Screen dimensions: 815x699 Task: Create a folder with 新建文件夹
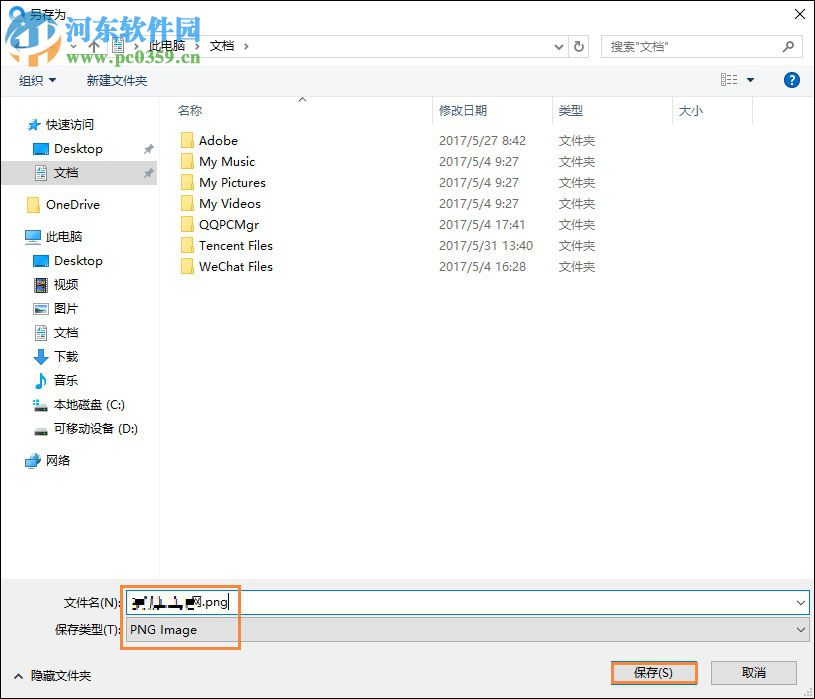pos(116,79)
